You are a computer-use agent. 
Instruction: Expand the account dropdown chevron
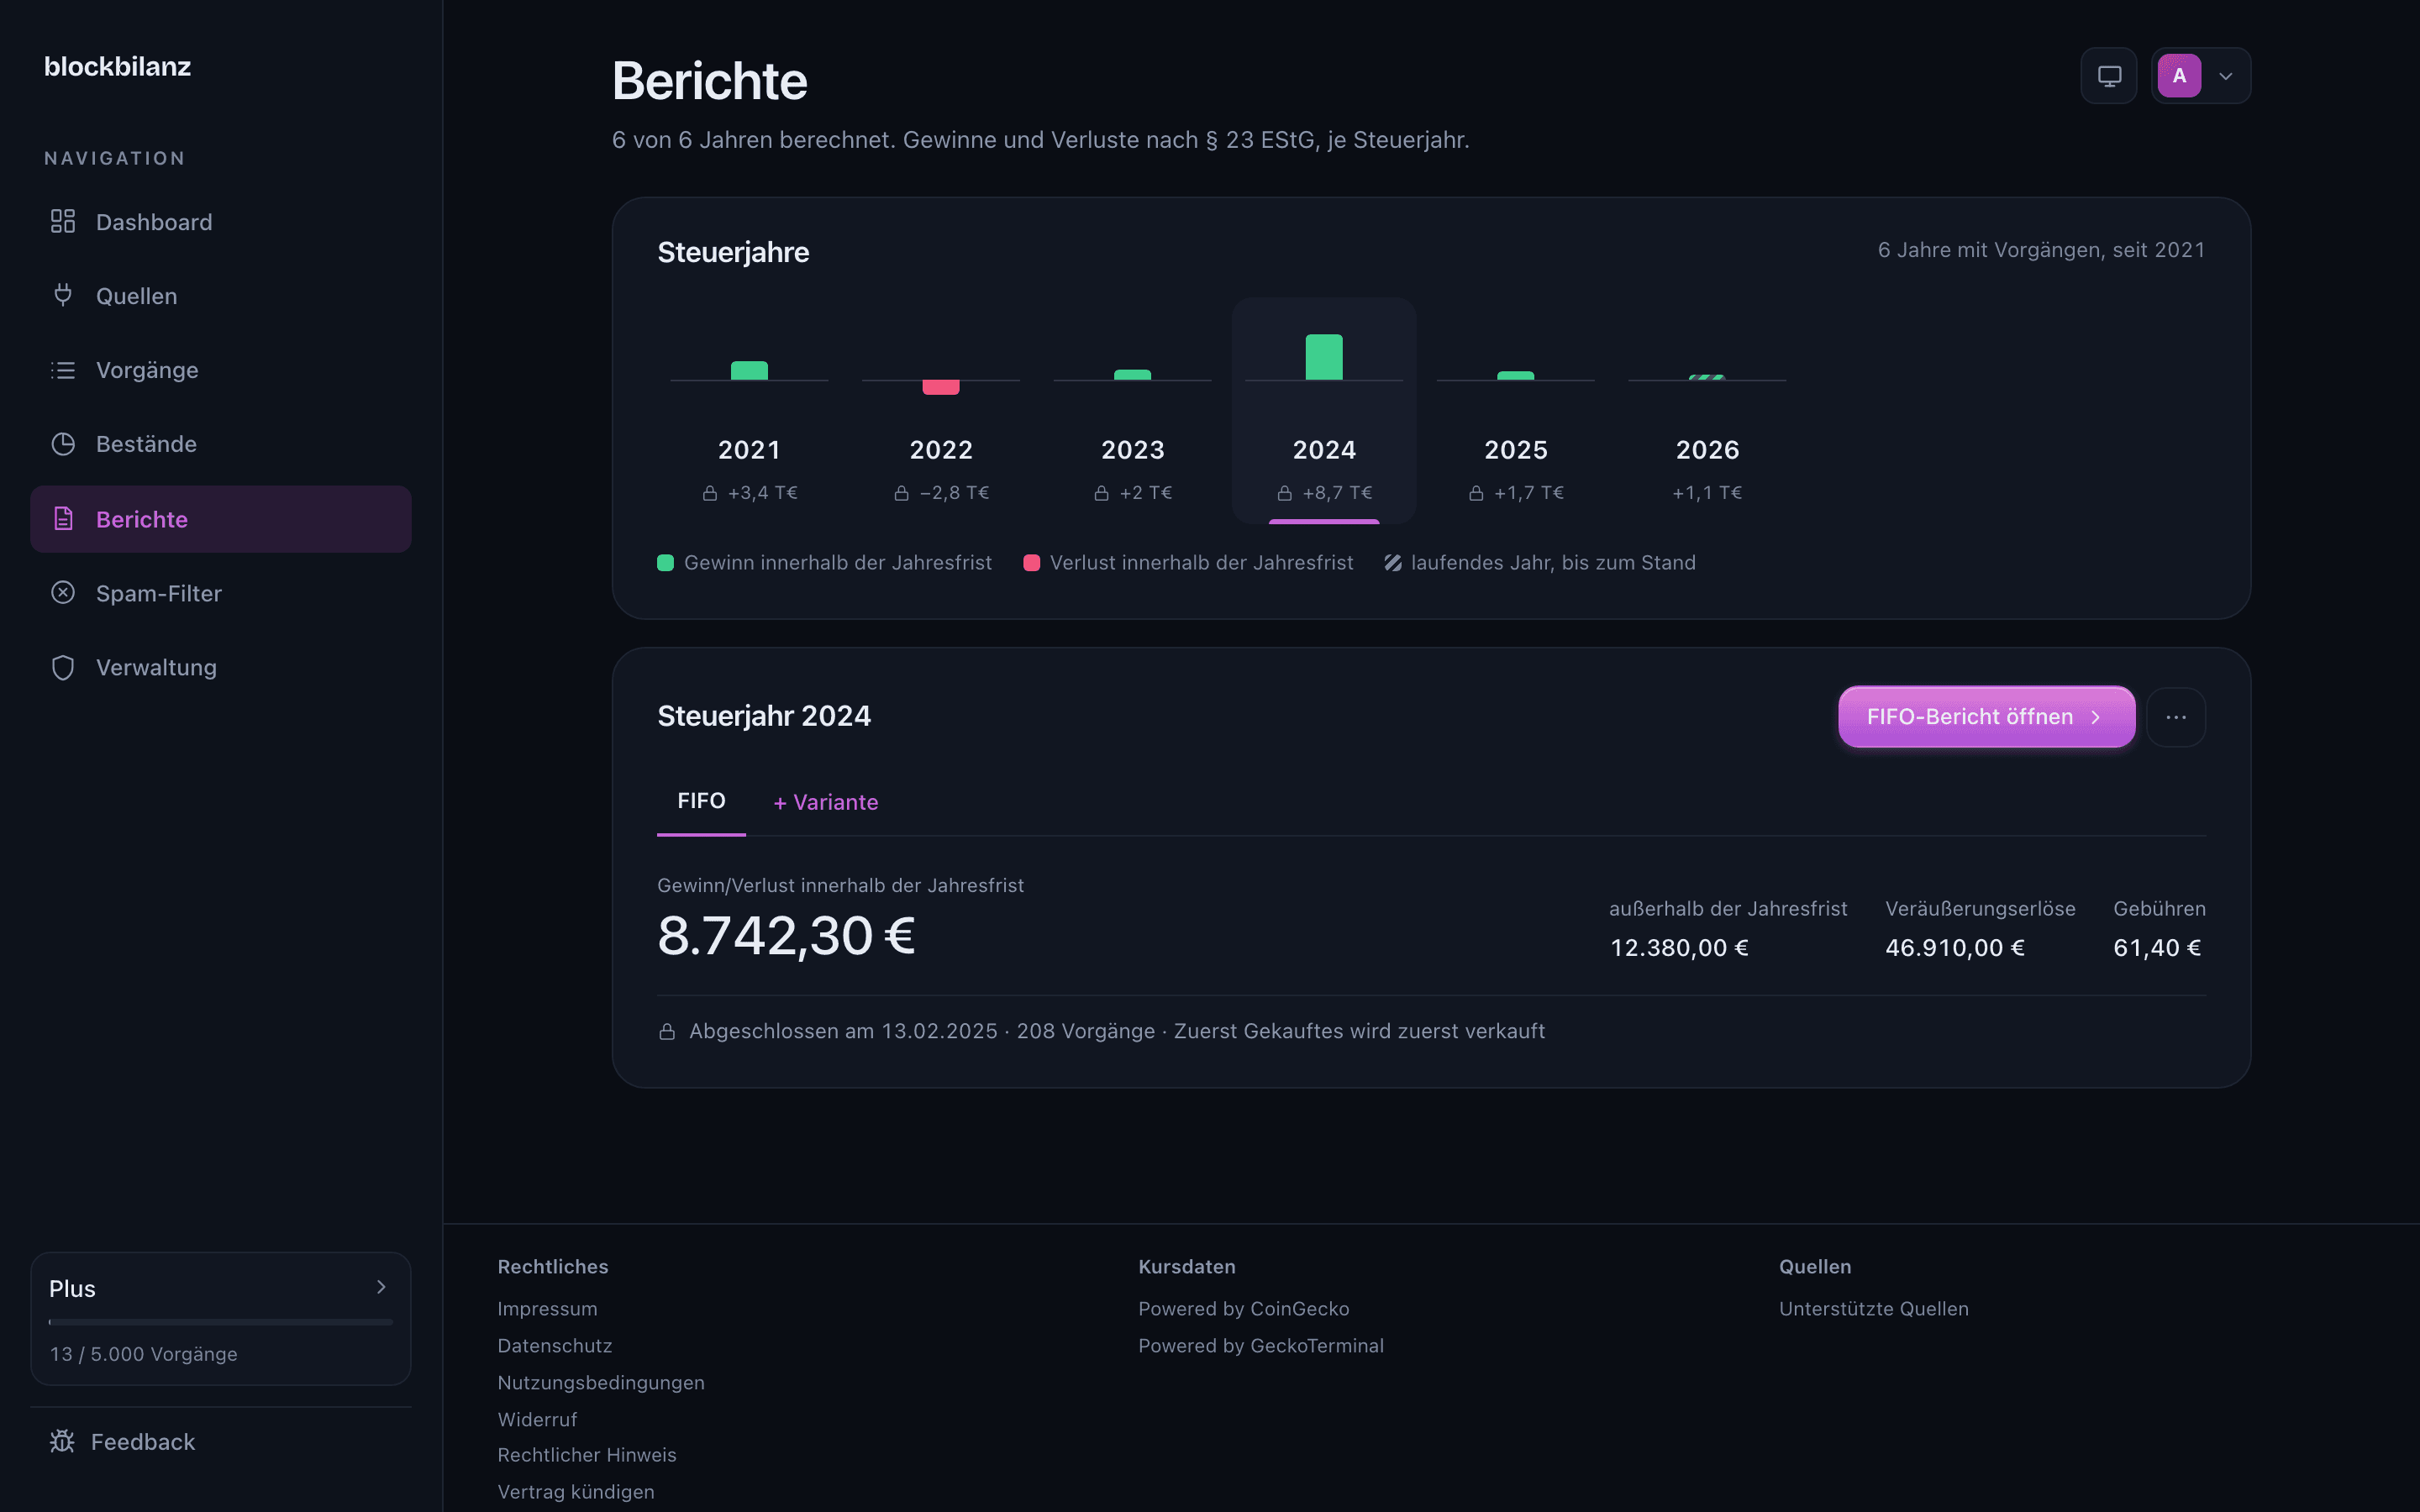2226,76
